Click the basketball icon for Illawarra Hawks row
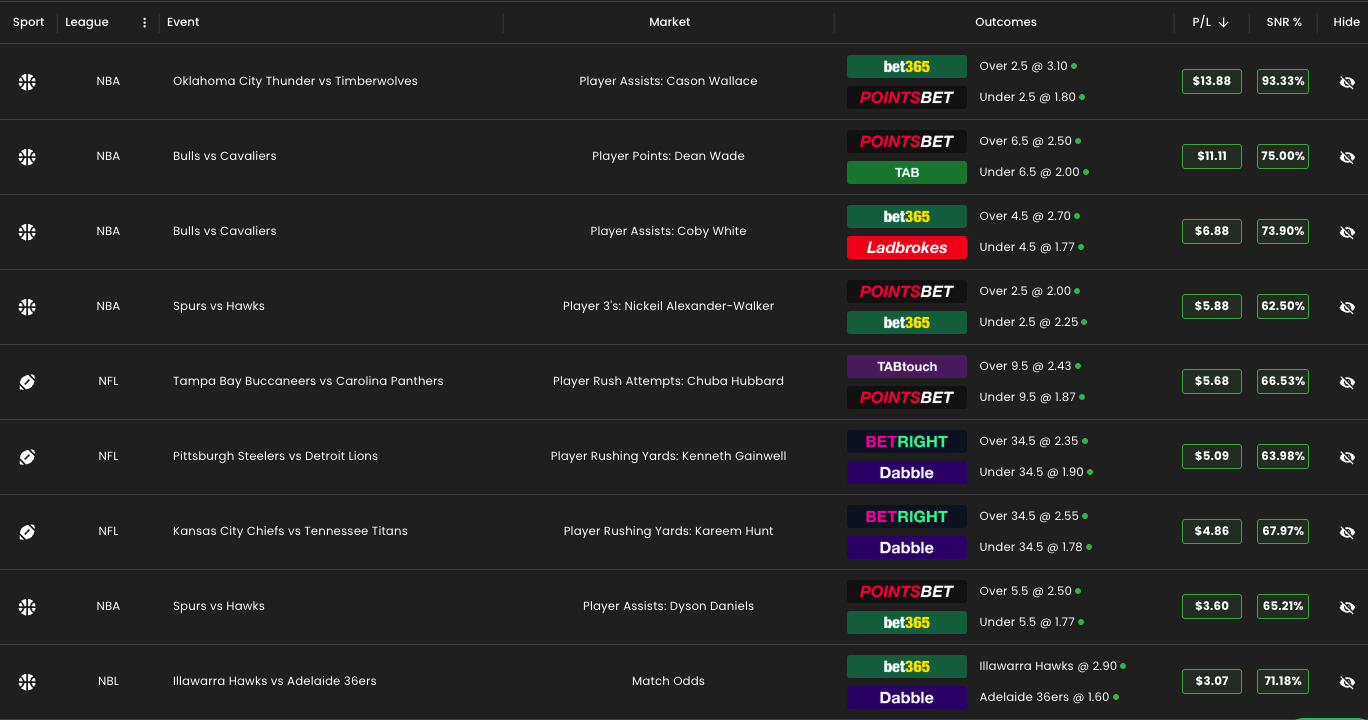The width and height of the screenshot is (1368, 720). coord(27,681)
